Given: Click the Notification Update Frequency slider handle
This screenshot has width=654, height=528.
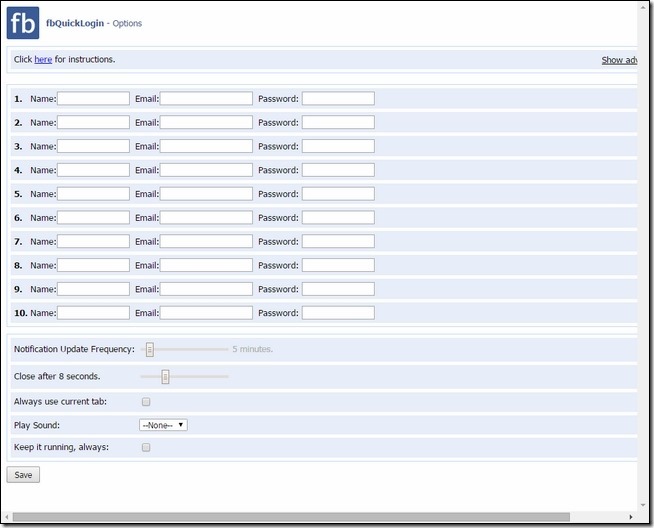Looking at the screenshot, I should (x=150, y=349).
